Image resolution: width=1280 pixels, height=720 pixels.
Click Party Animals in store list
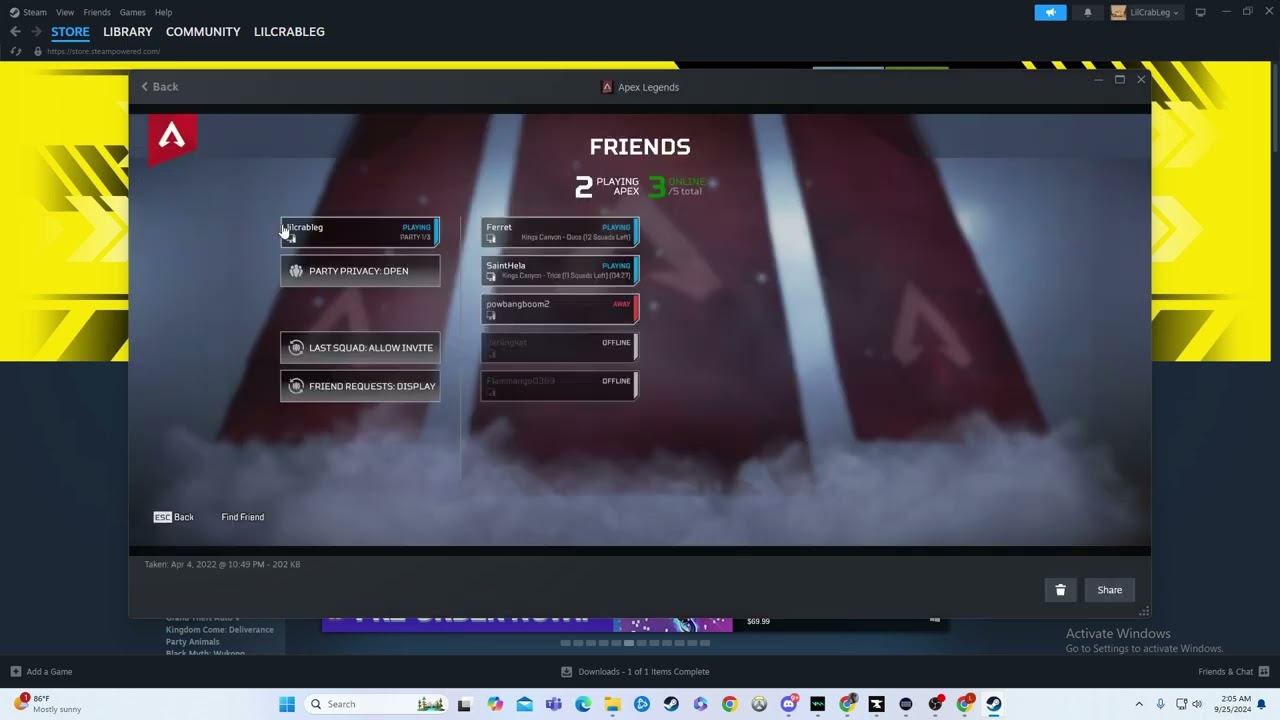[193, 642]
